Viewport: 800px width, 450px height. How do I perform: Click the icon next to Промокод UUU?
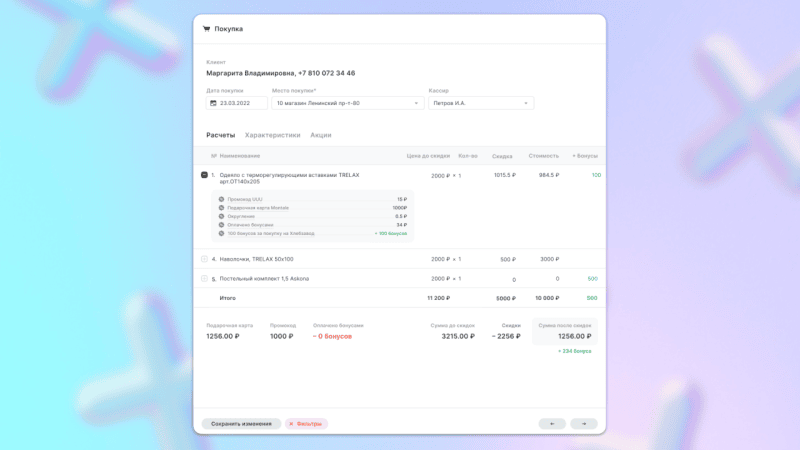pos(221,199)
